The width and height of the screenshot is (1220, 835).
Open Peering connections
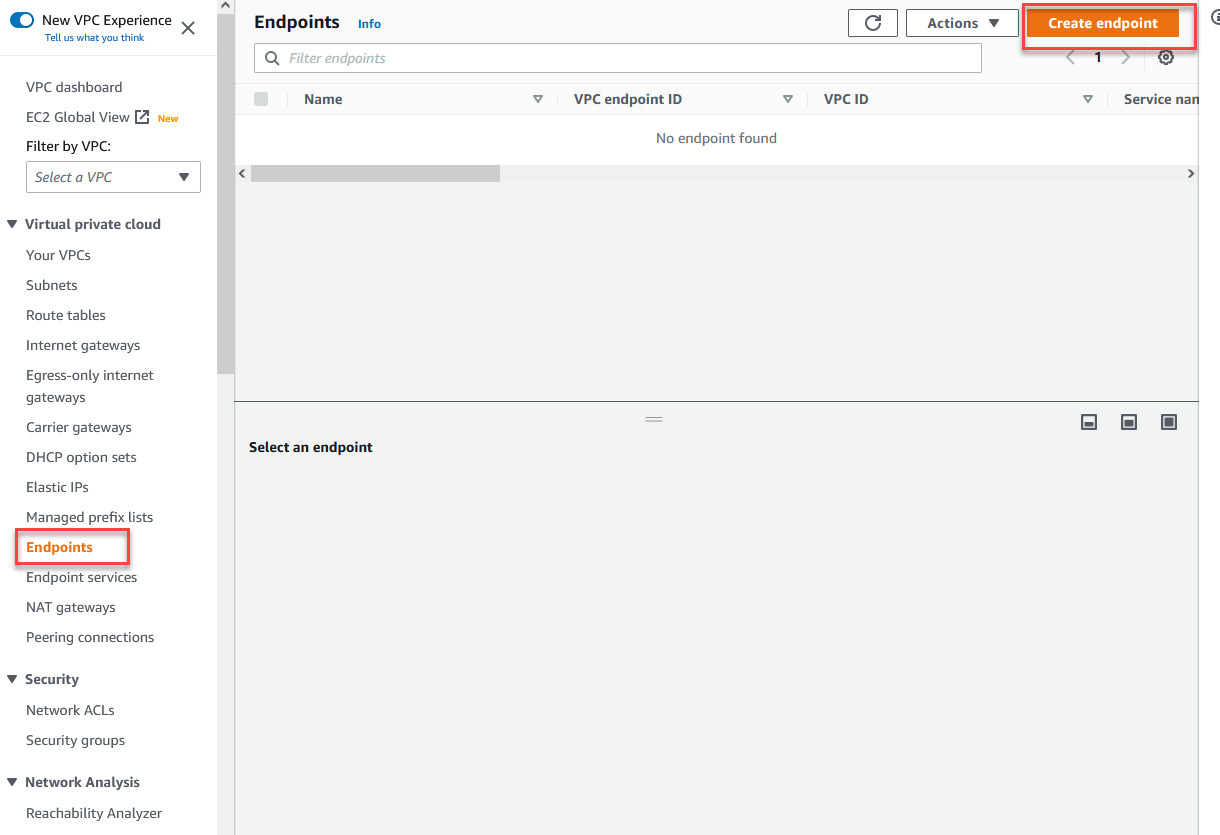click(90, 637)
